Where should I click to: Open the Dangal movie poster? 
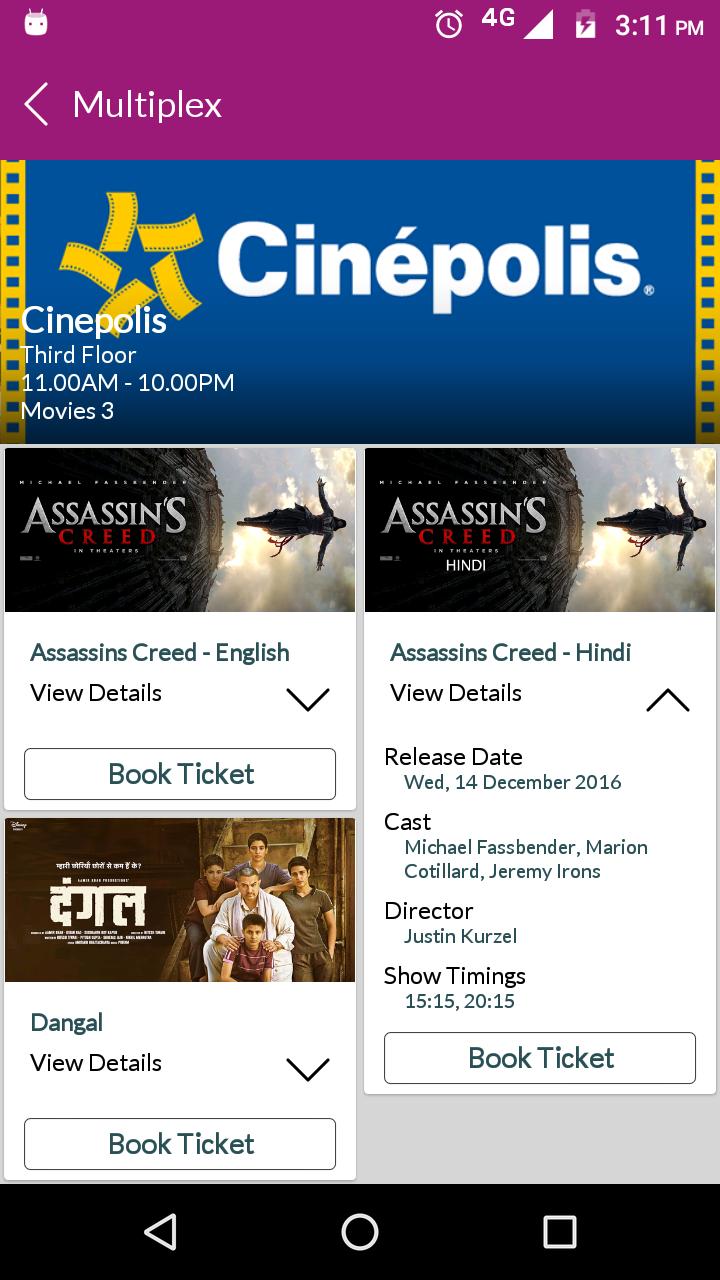point(180,900)
